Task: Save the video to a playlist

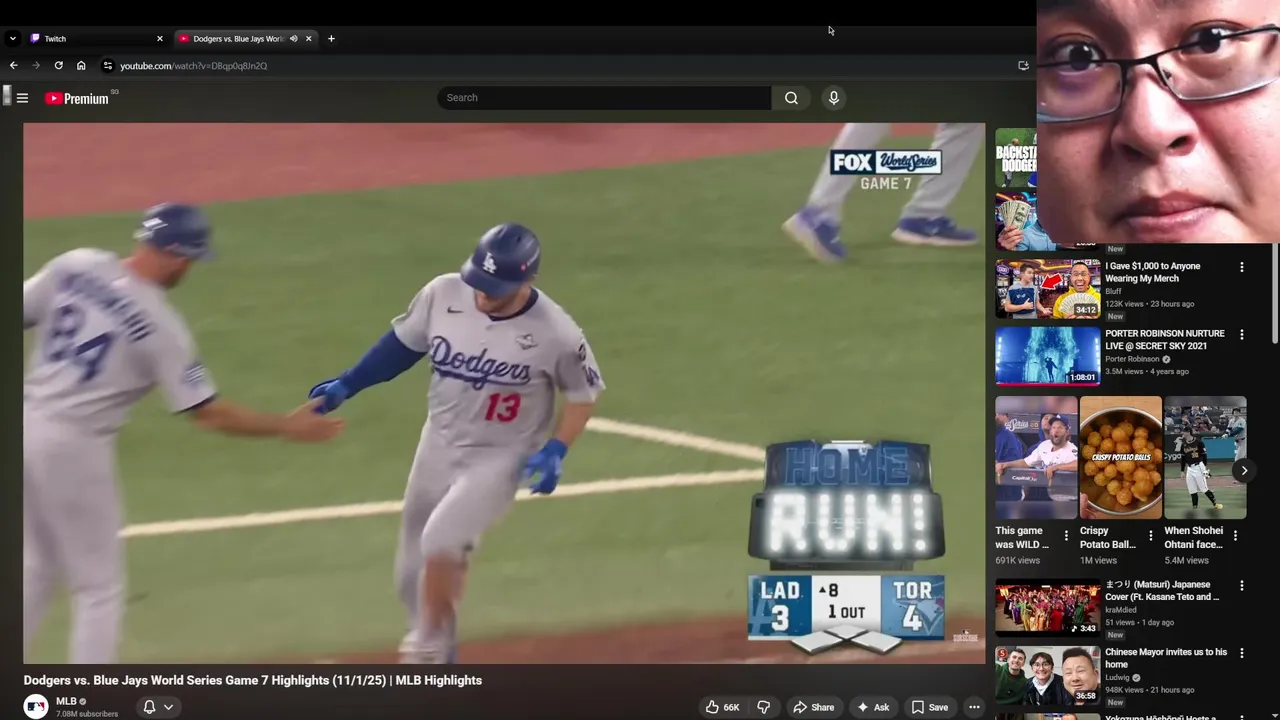Action: click(929, 707)
